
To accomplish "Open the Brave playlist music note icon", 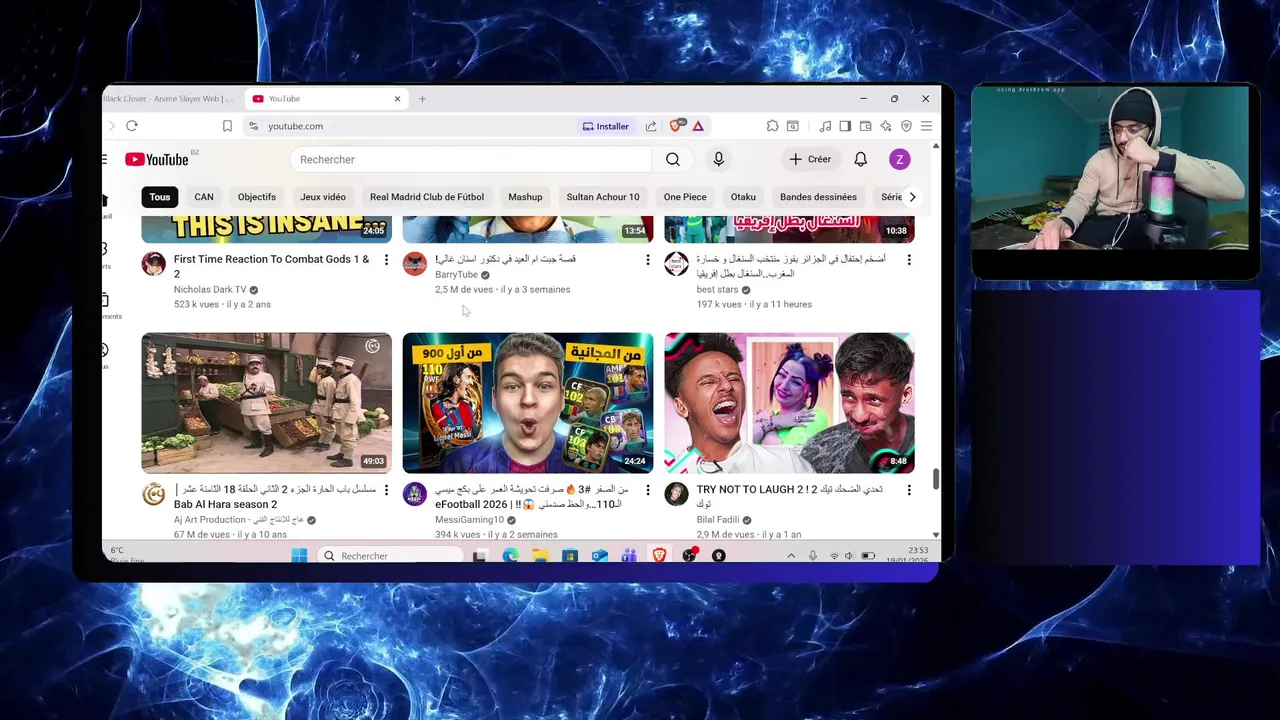I will (825, 126).
